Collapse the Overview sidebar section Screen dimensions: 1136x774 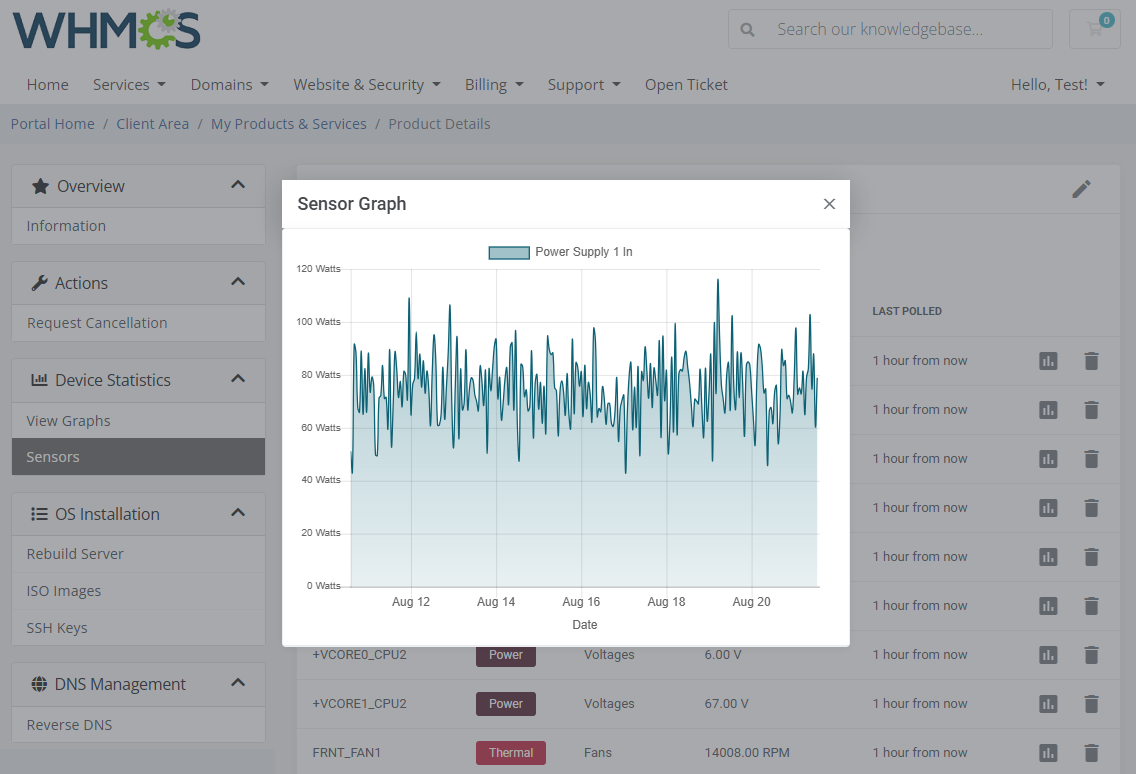point(238,185)
